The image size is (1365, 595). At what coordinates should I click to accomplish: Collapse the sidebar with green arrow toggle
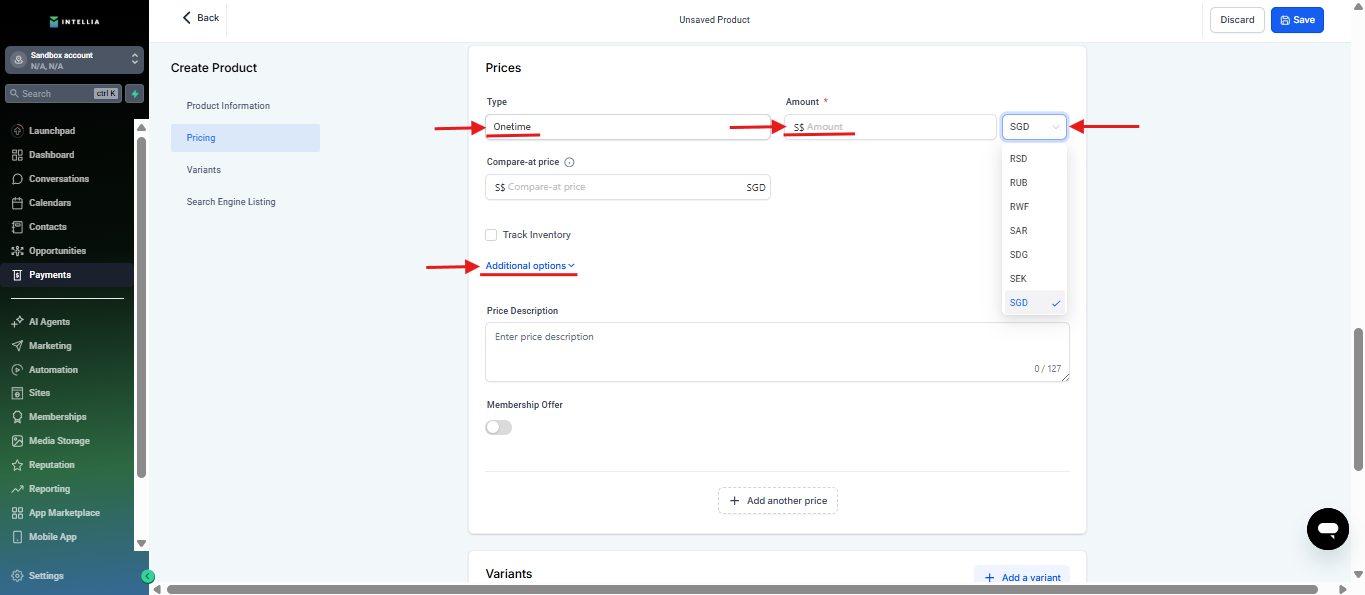[148, 576]
